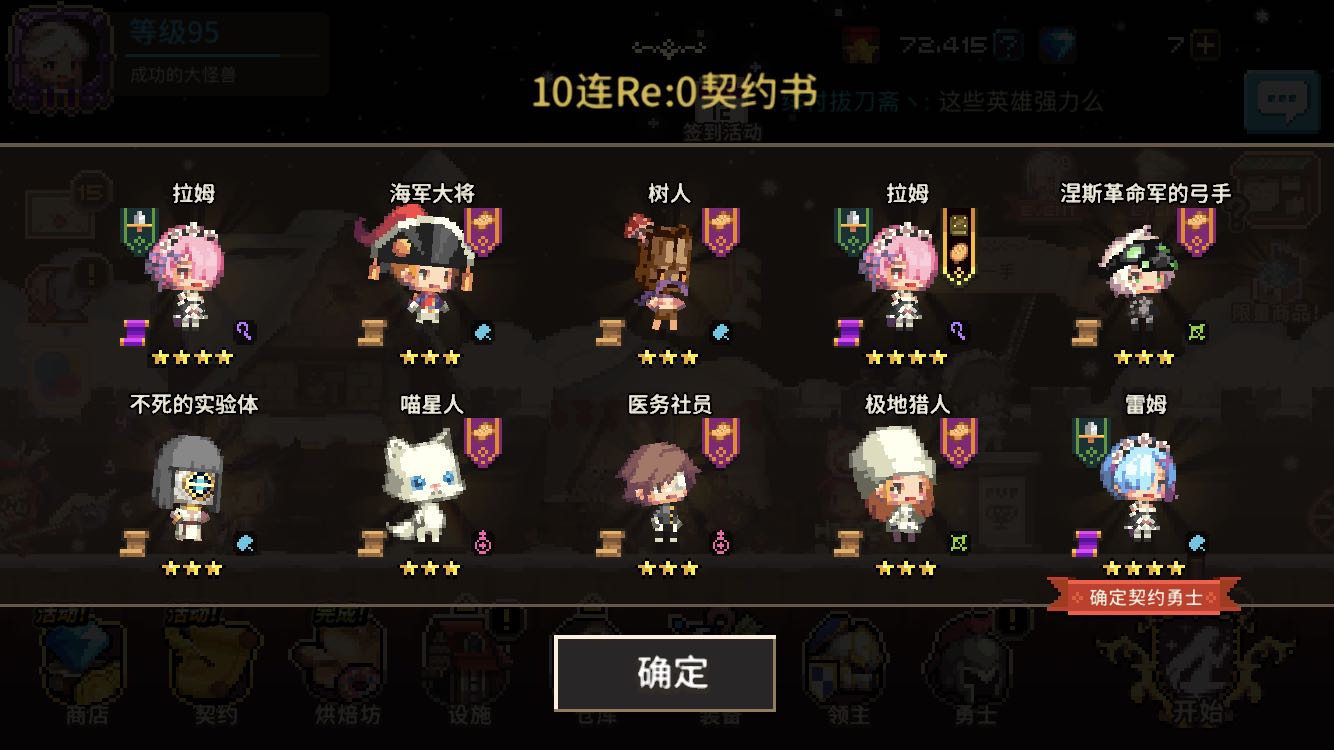Click the yellow-bordered bread banner beside second 拉姆
This screenshot has height=750, width=1334.
[959, 245]
